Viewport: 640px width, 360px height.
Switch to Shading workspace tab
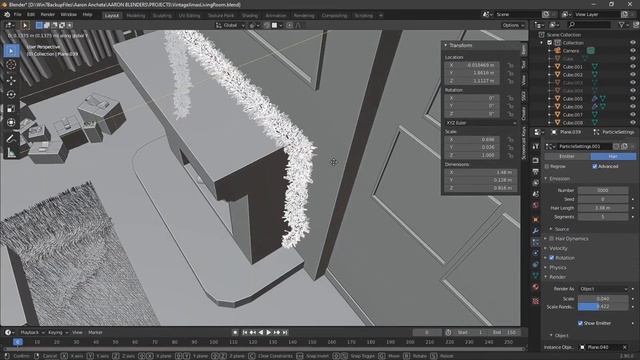250,16
